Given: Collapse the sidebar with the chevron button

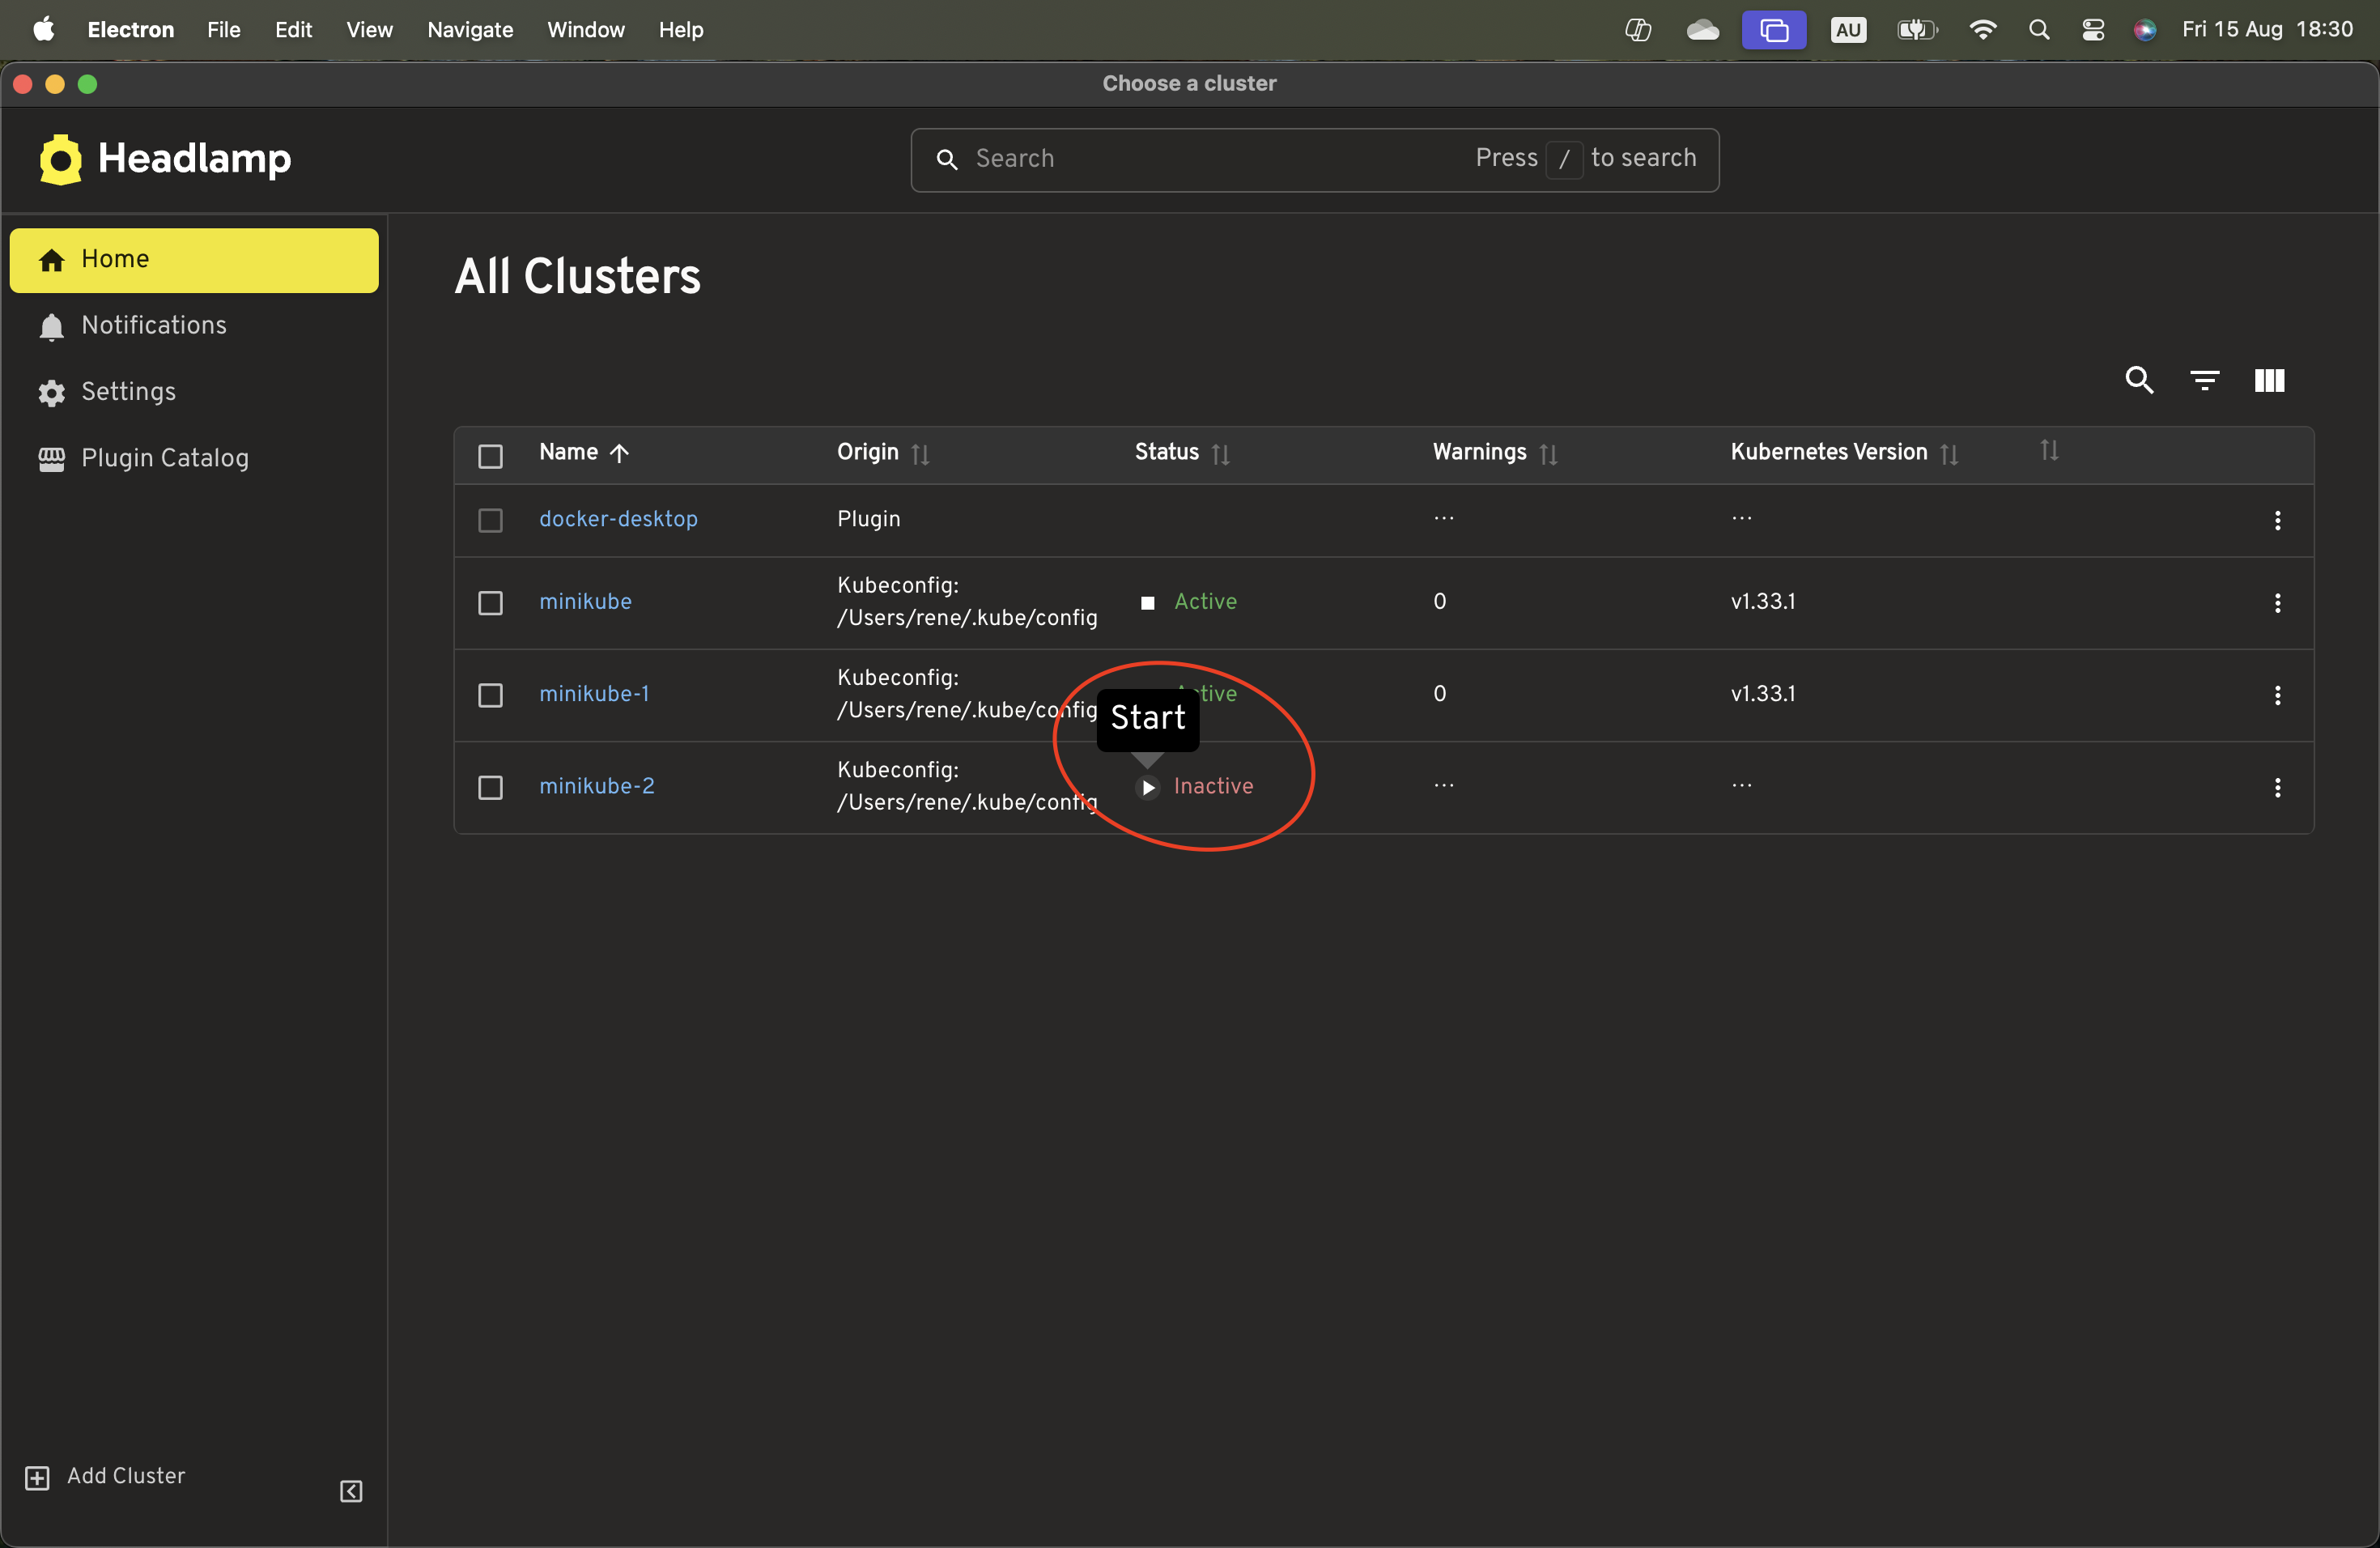Looking at the screenshot, I should 350,1491.
